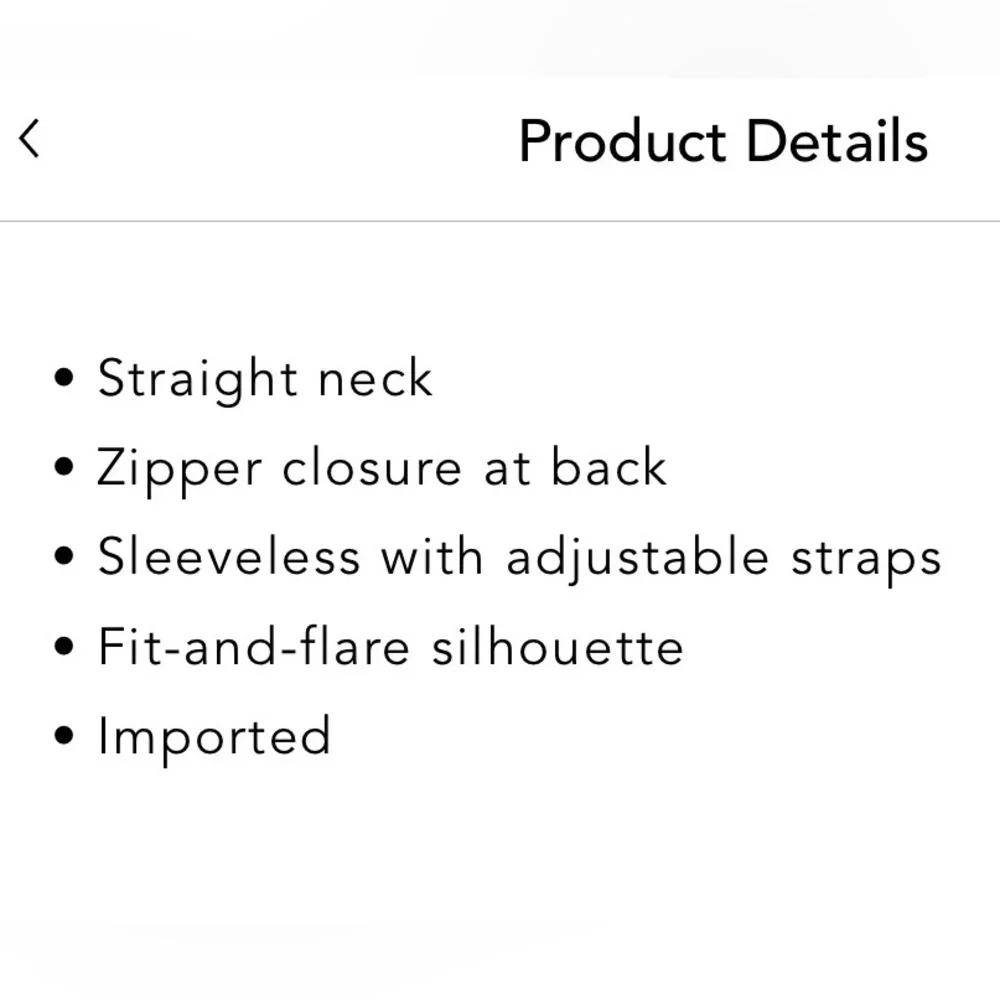Go back using the header chevron arrow
This screenshot has height=1000, width=1000.
click(29, 138)
